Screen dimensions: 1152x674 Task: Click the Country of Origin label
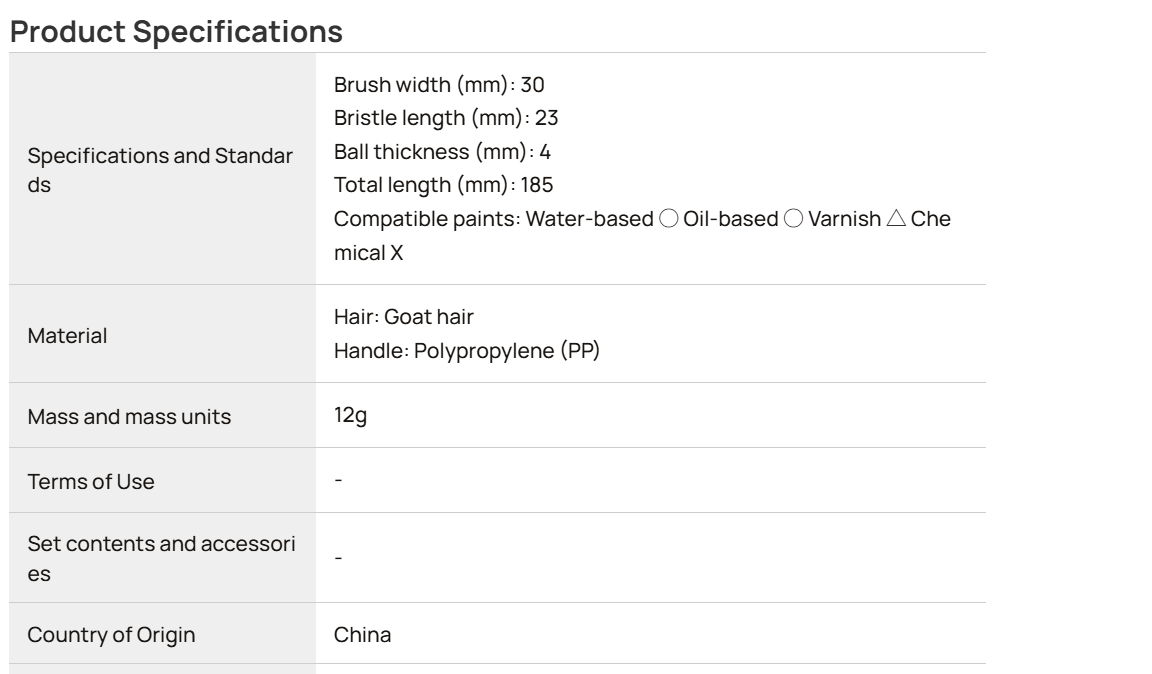tap(112, 634)
